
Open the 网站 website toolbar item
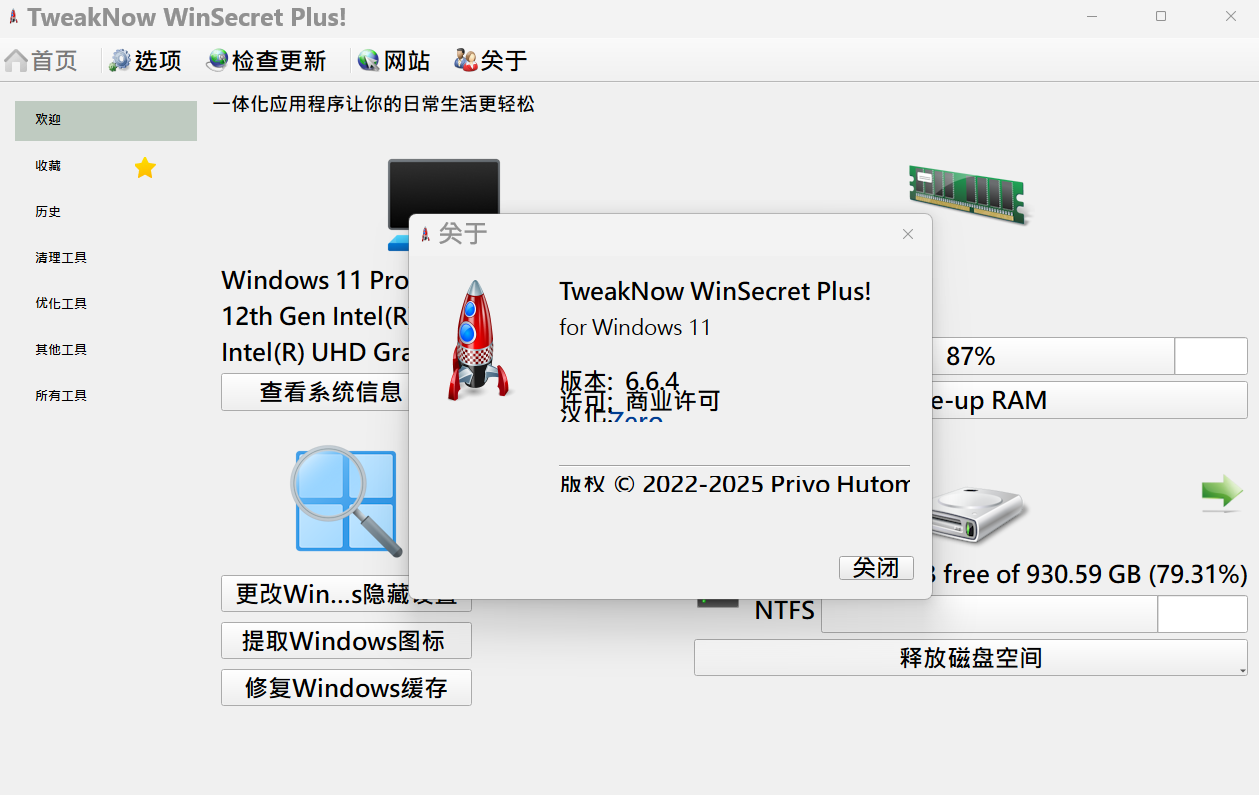click(394, 61)
